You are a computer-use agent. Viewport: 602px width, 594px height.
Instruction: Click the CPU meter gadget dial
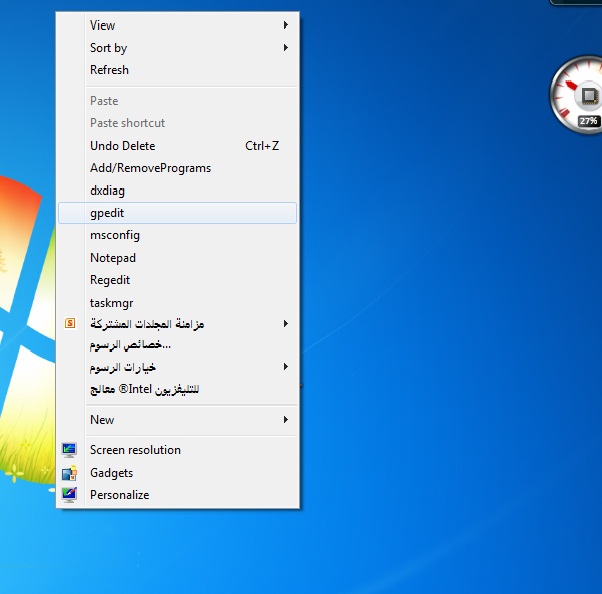tap(576, 94)
